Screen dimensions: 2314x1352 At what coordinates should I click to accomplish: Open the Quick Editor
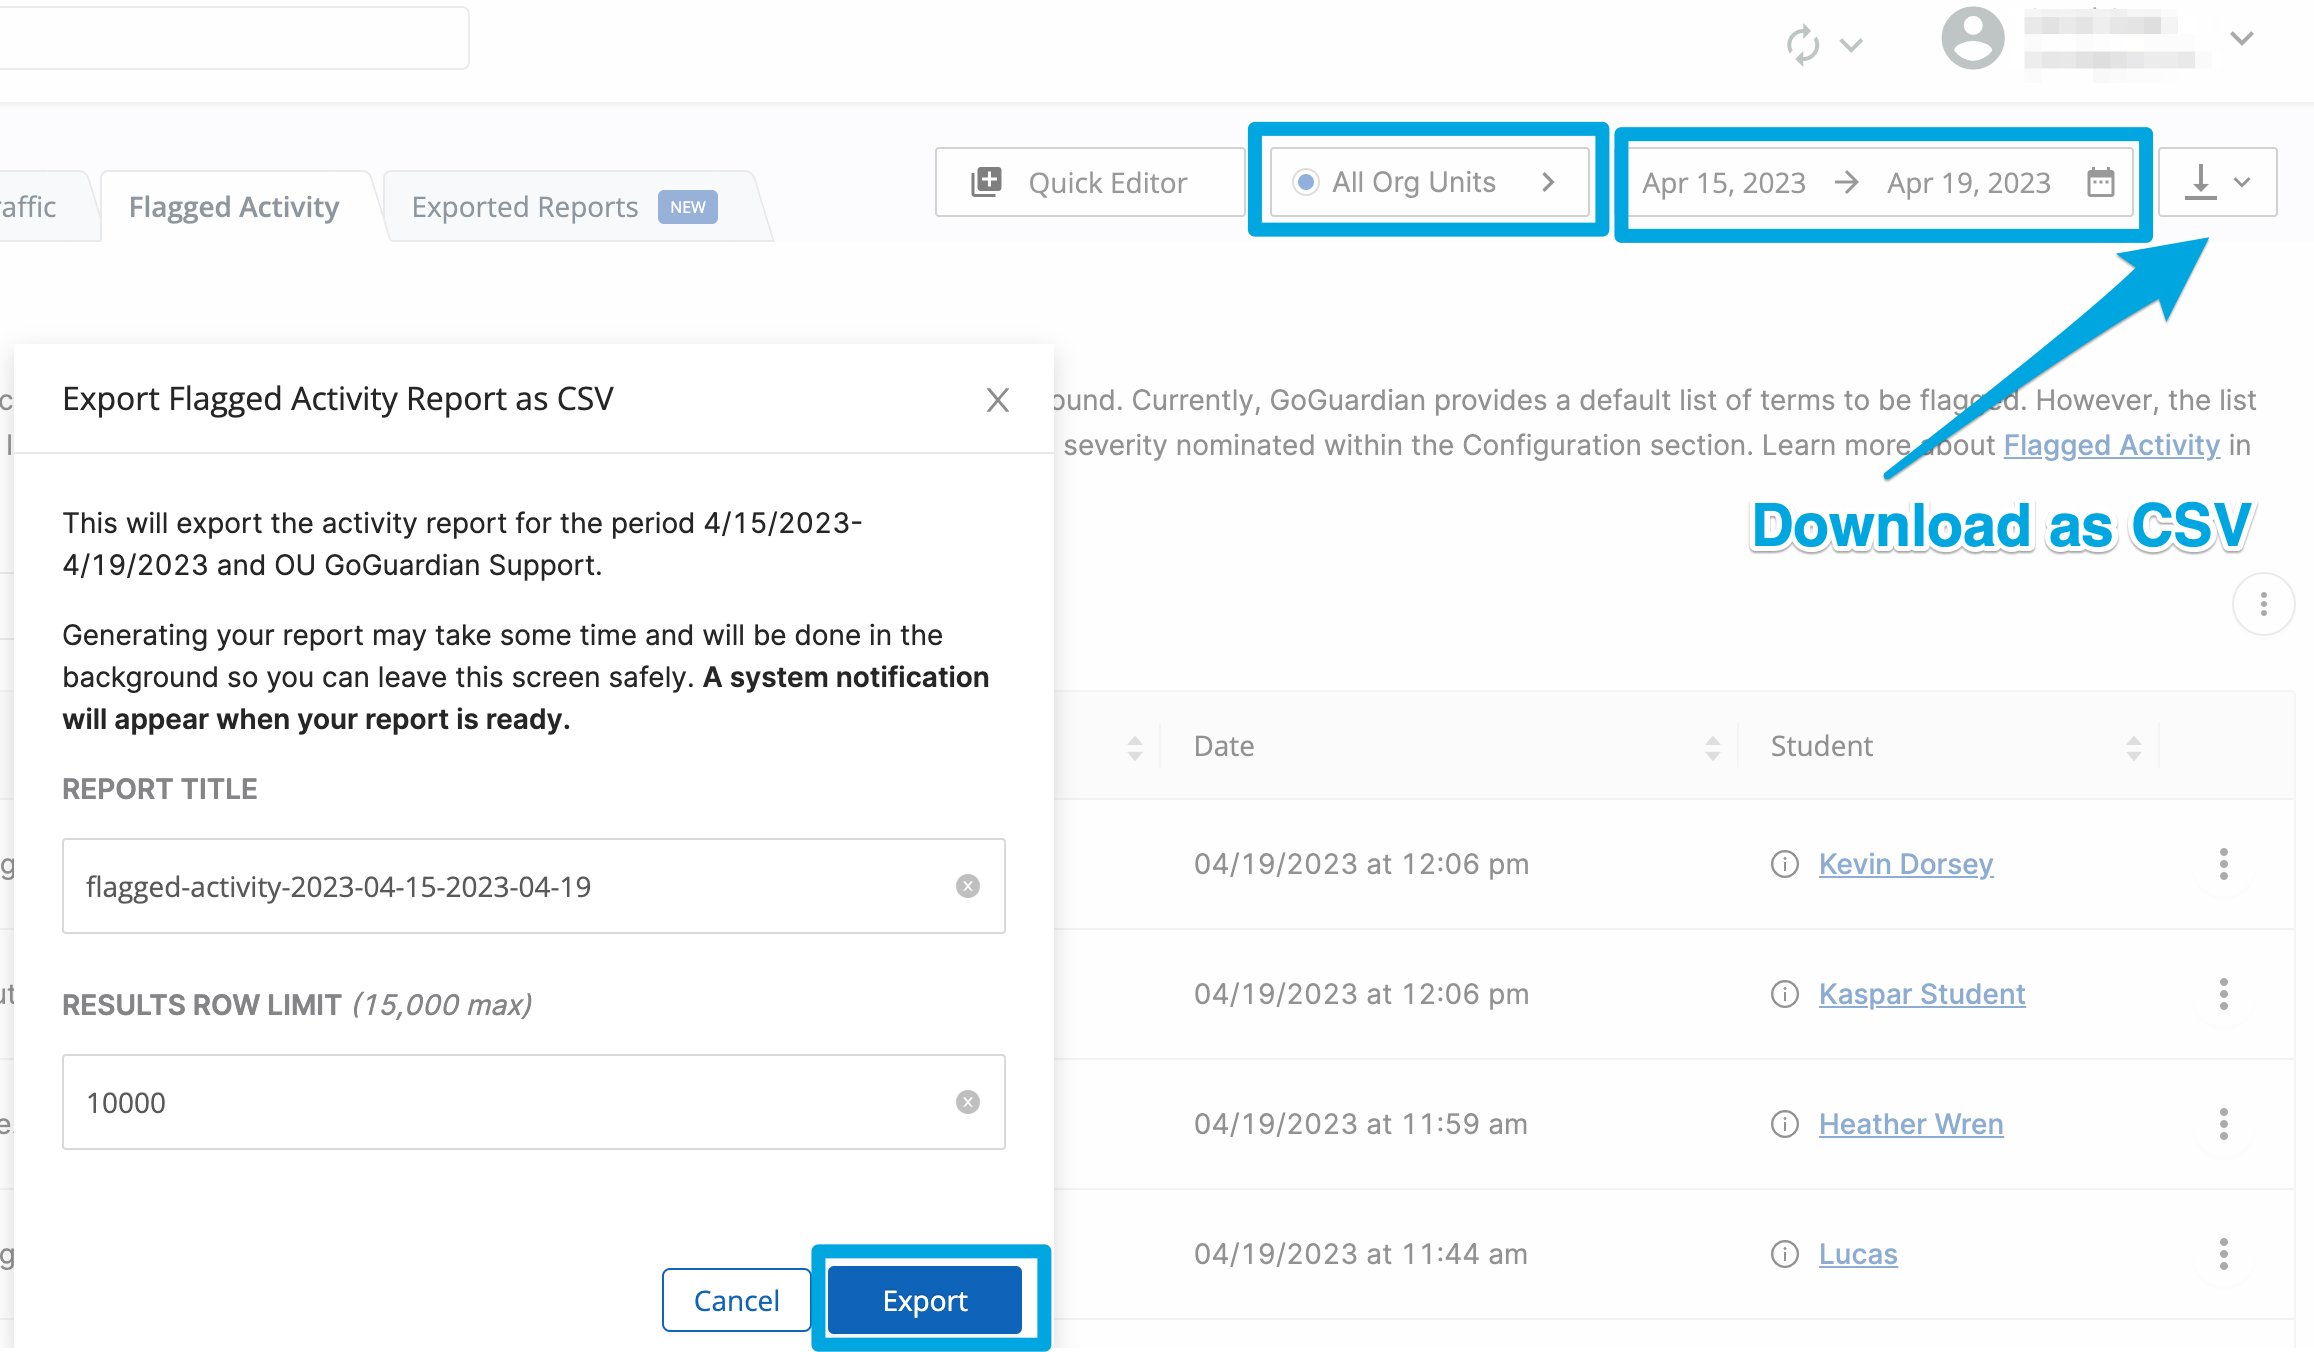1090,182
